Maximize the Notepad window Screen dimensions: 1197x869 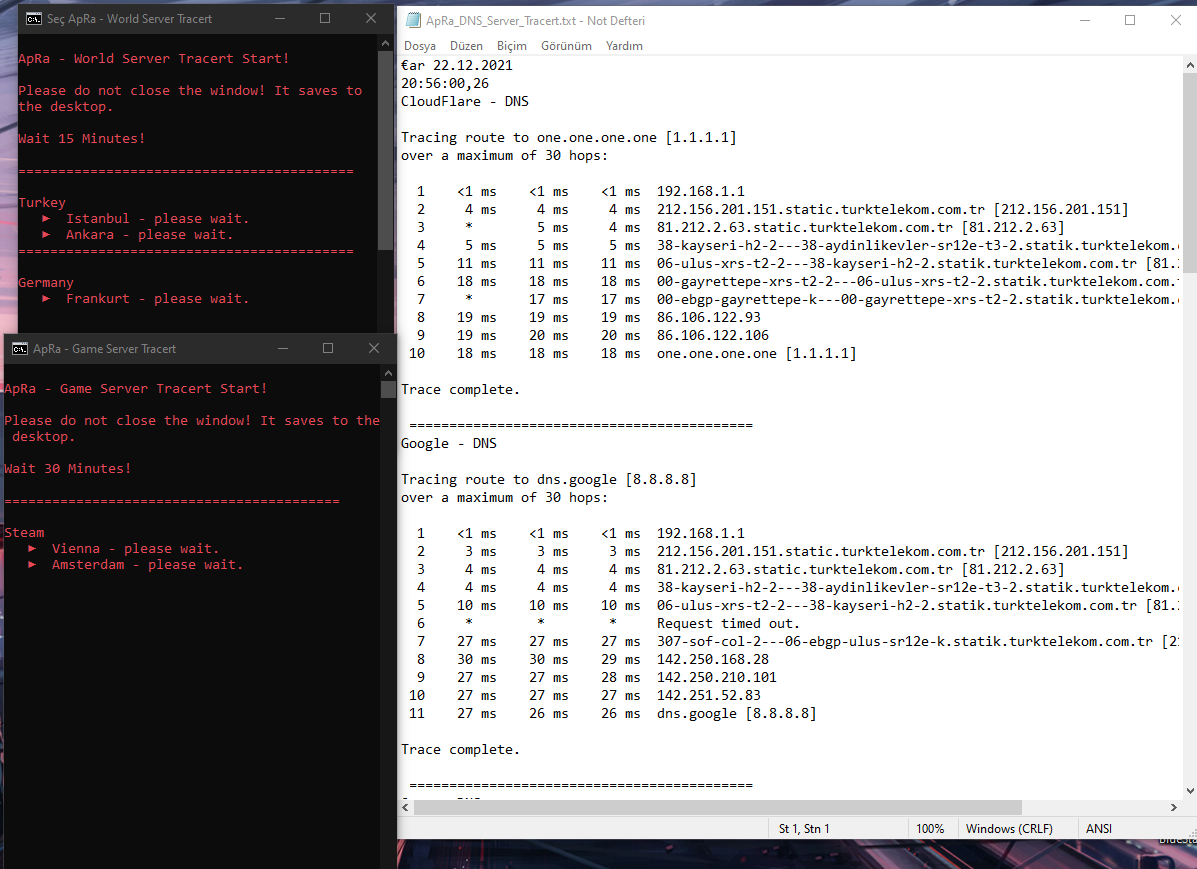(1130, 20)
